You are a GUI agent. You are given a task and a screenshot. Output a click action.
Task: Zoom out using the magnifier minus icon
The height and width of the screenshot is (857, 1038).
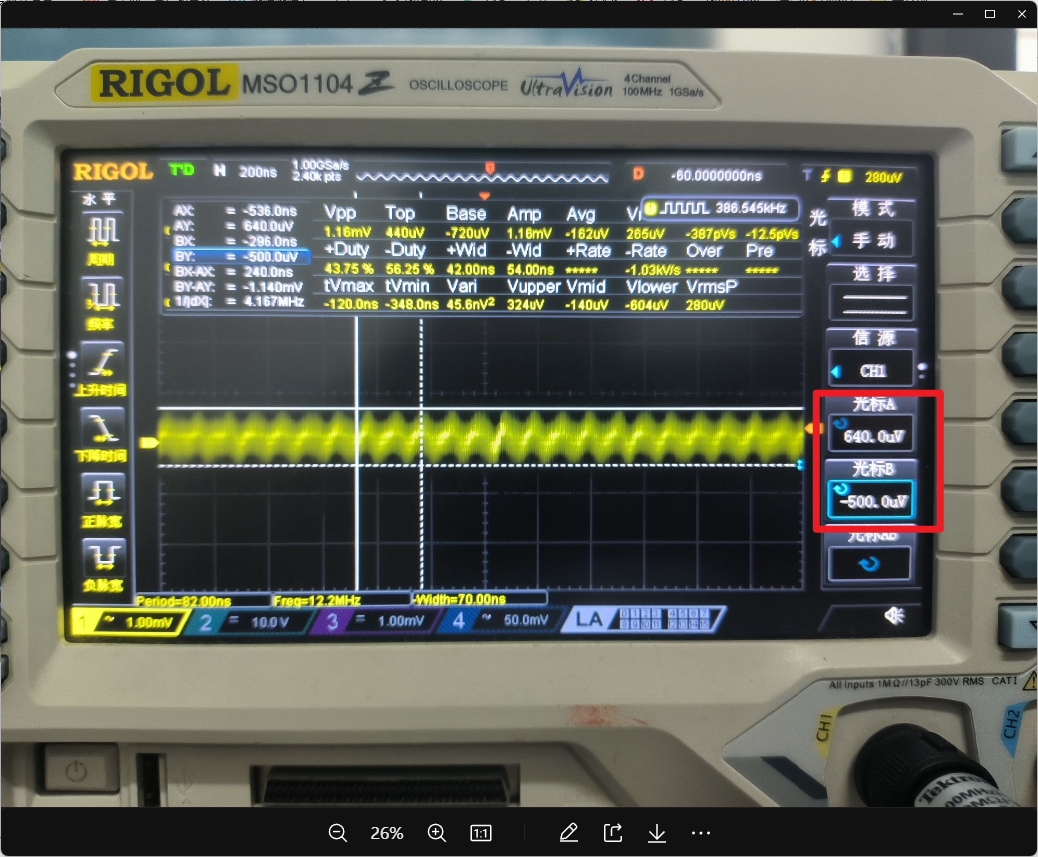click(338, 833)
